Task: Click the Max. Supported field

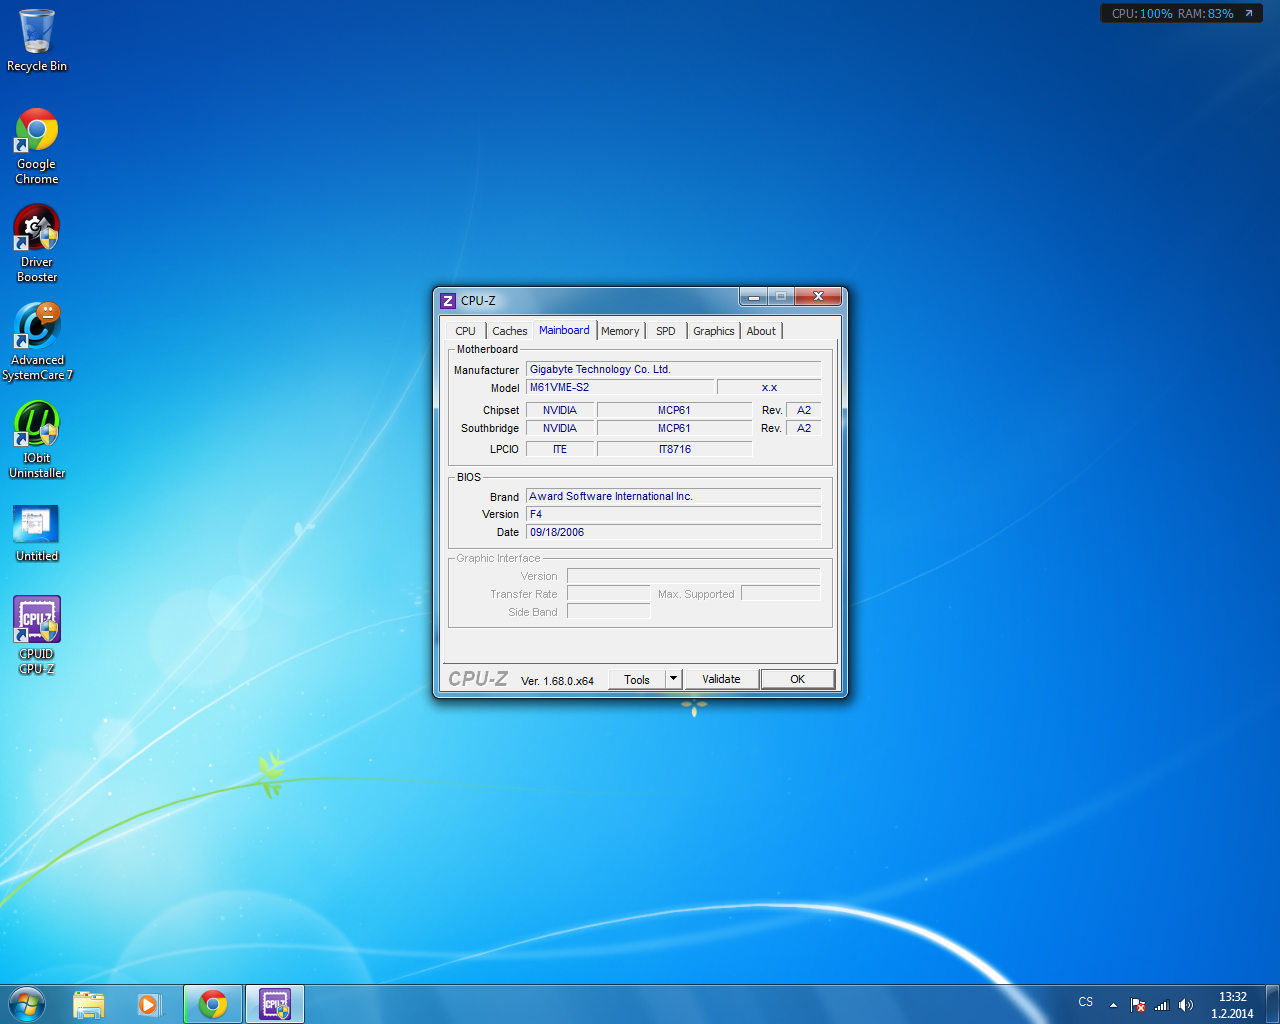Action: tap(780, 594)
